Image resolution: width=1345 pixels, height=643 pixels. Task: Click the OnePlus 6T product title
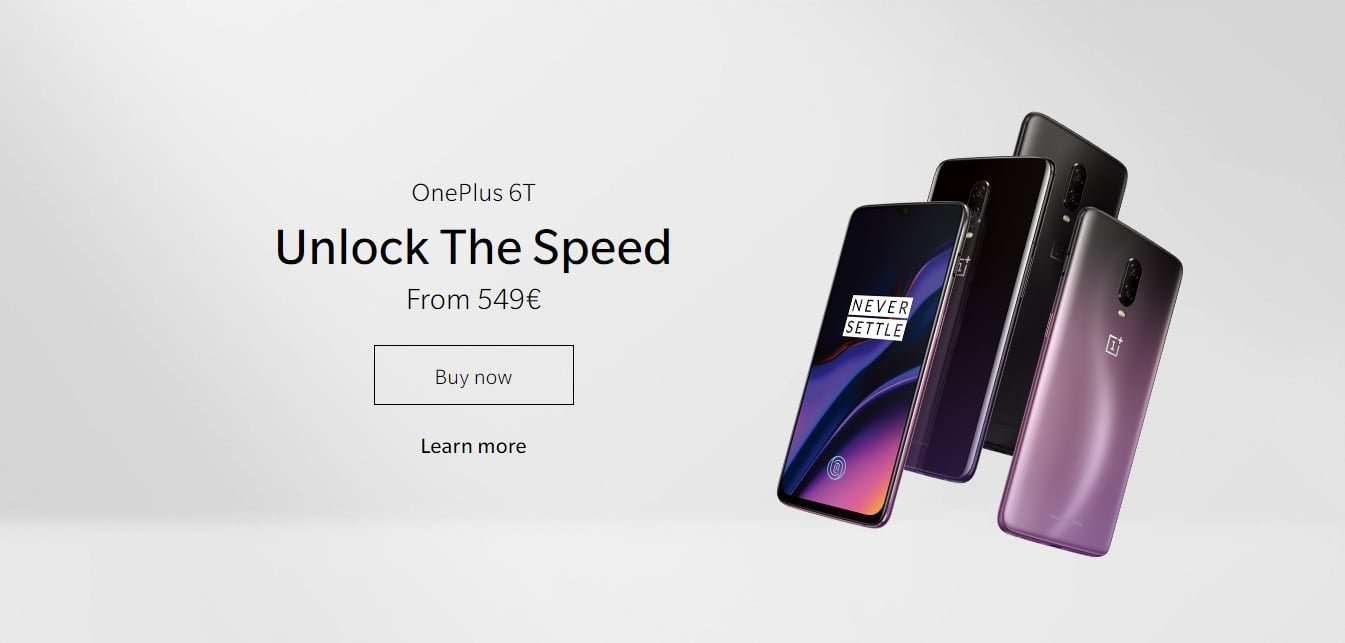click(473, 192)
